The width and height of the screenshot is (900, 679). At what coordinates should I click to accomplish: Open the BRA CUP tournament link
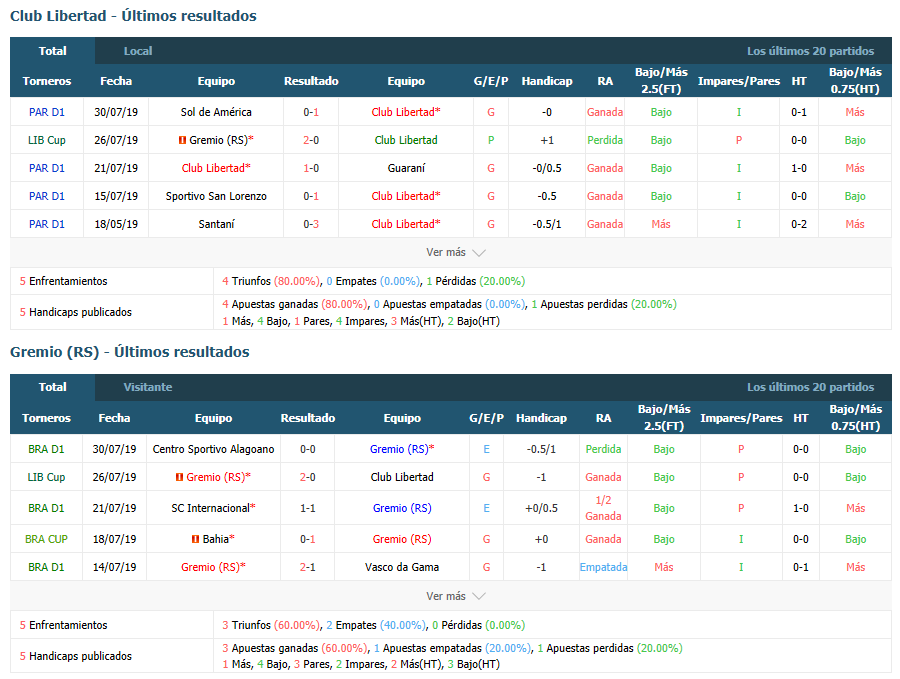[x=46, y=539]
